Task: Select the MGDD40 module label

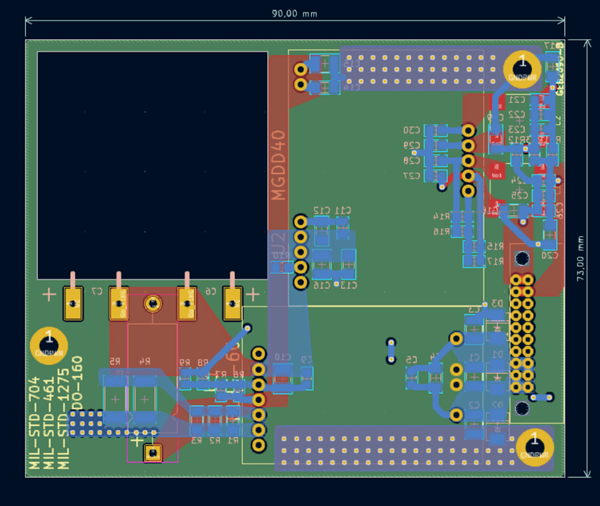Action: click(279, 167)
